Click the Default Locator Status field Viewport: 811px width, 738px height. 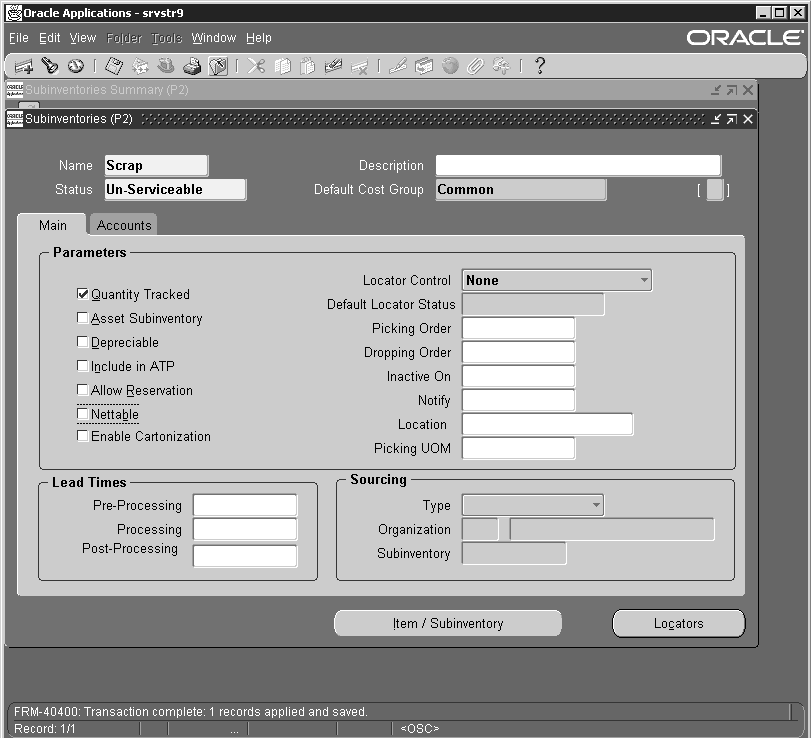pyautogui.click(x=533, y=304)
